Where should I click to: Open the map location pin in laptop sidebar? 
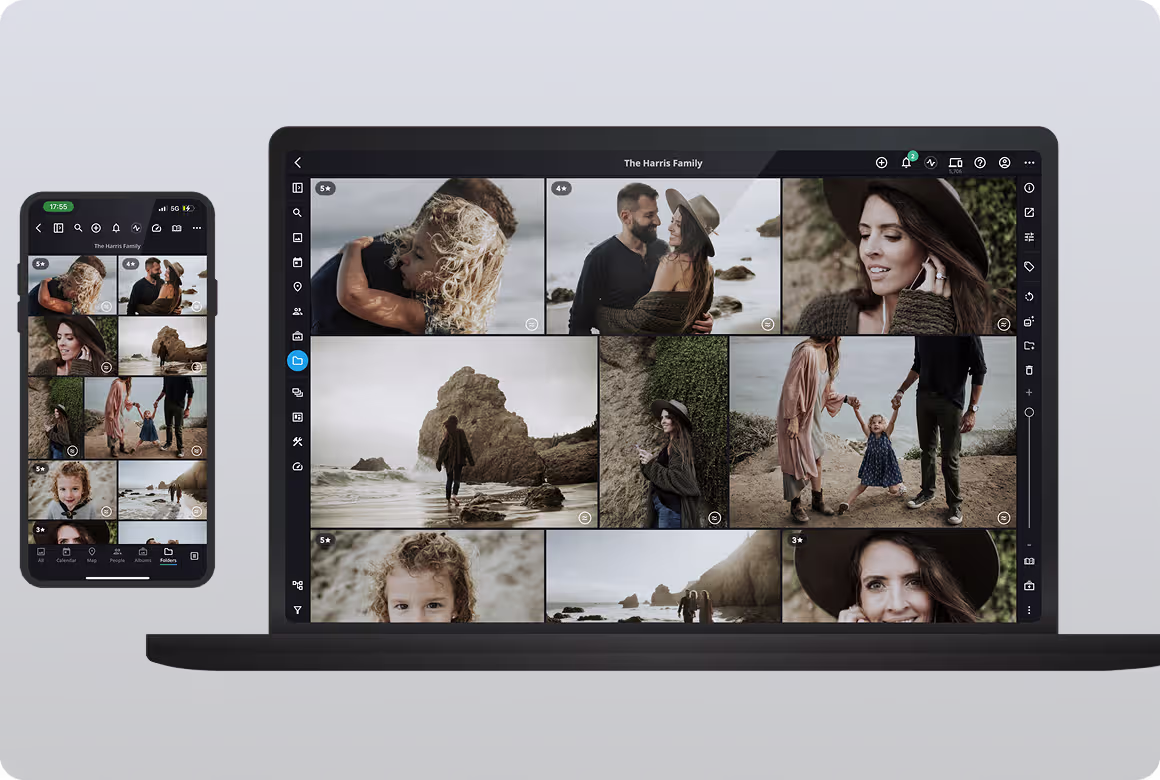click(297, 287)
